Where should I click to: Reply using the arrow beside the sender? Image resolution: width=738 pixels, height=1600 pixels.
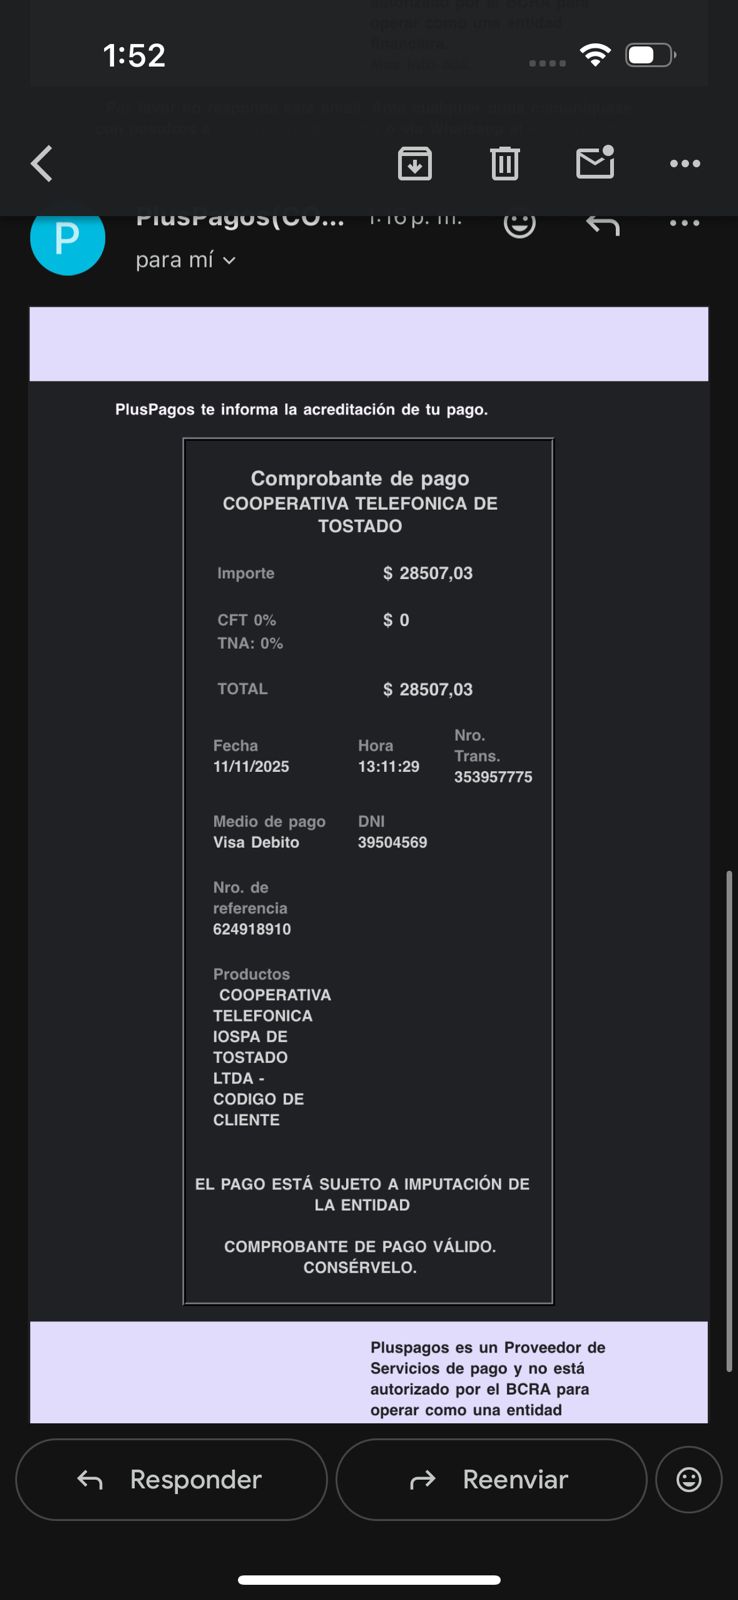(603, 224)
